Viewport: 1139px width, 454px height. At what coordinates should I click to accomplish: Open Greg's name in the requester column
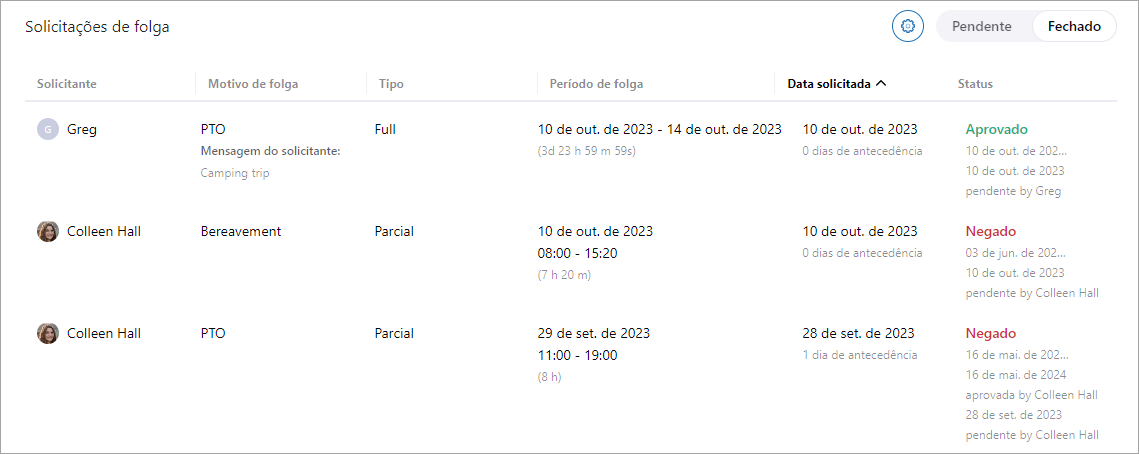point(82,129)
